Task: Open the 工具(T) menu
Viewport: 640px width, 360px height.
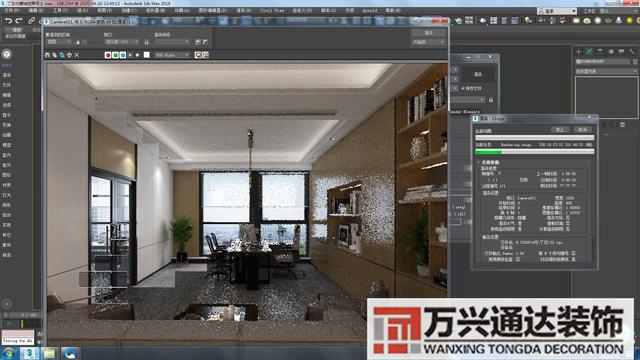Action: pos(60,10)
